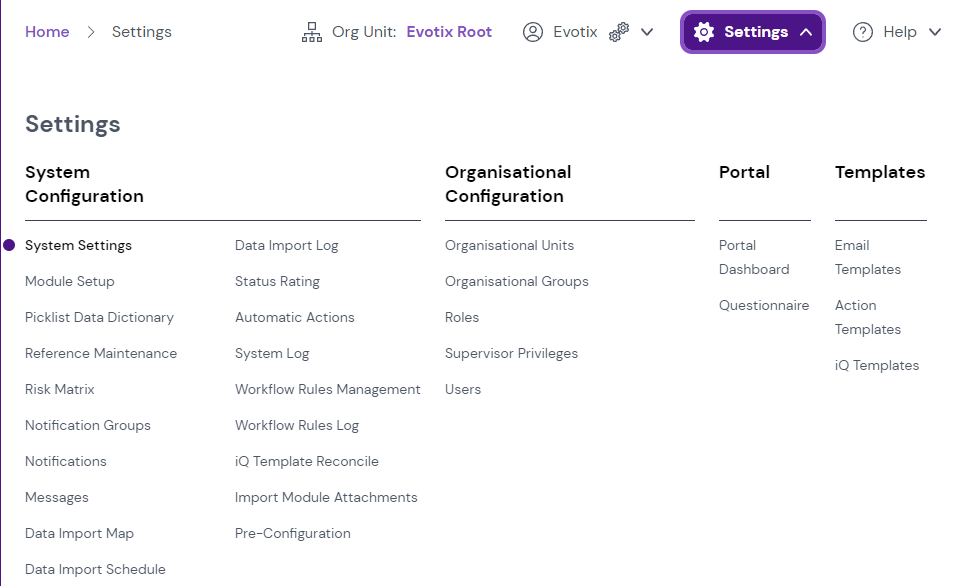
Task: Open Supervisor Privileges
Action: coord(511,353)
